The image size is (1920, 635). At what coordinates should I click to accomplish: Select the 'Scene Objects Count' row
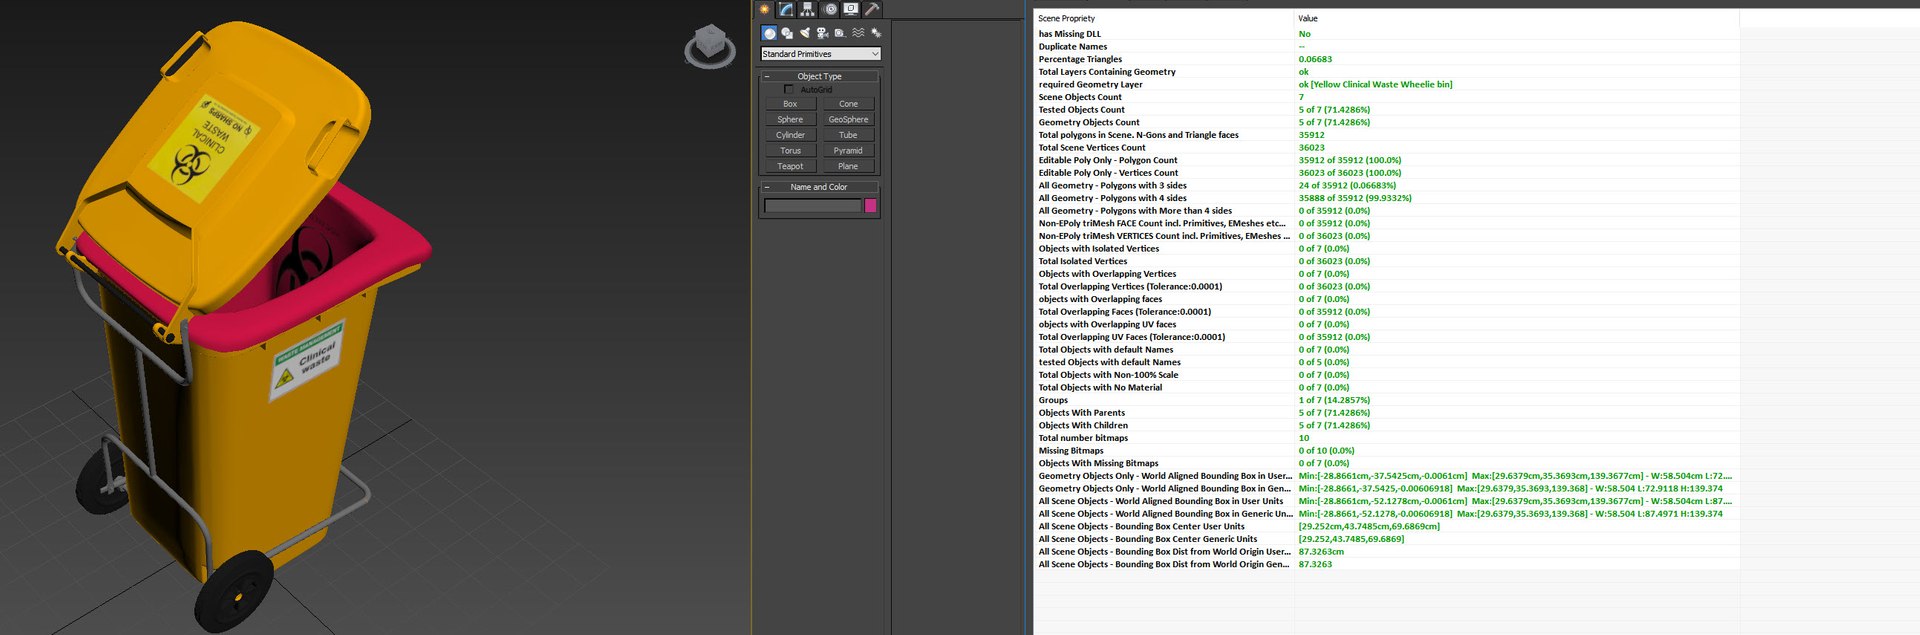pos(1385,97)
